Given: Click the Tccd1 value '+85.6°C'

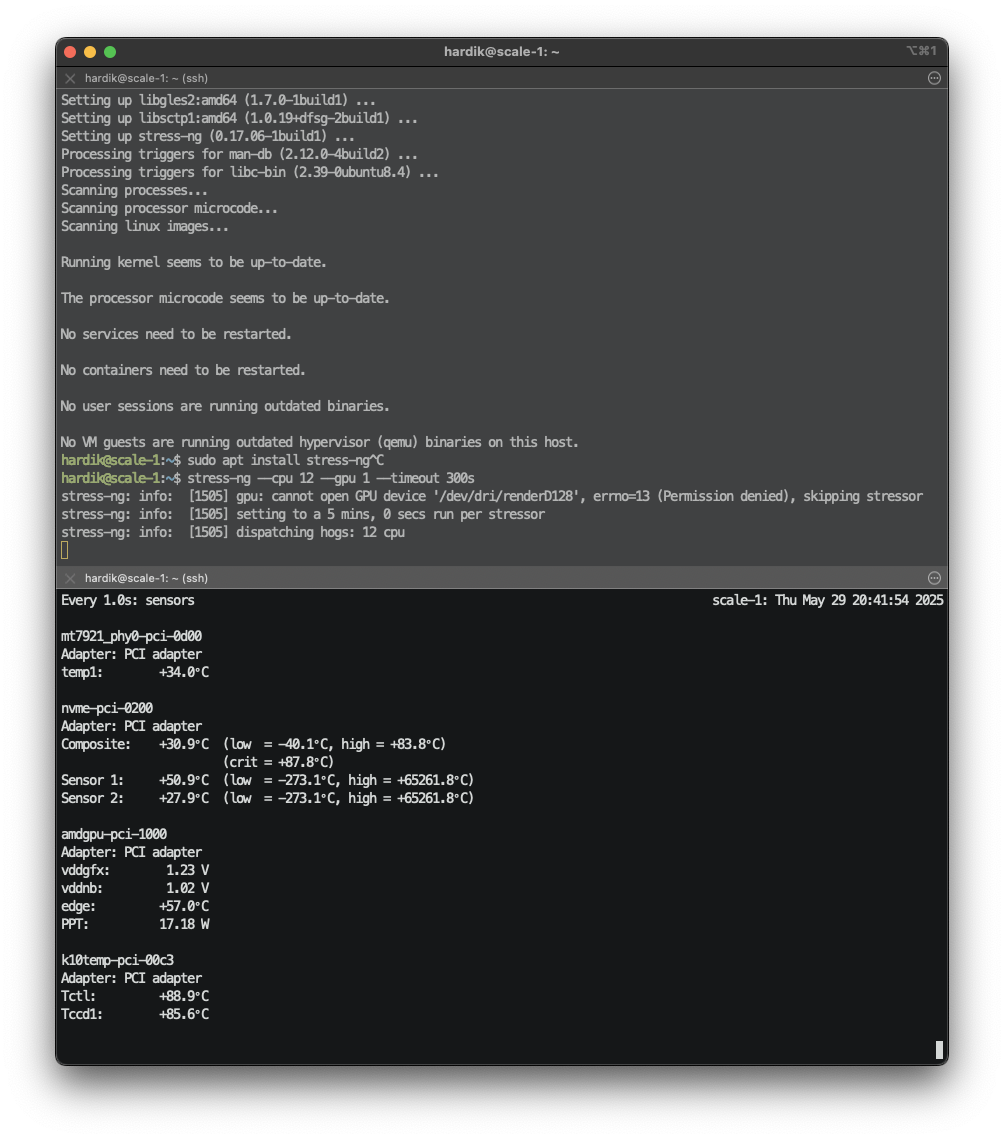Looking at the screenshot, I should (184, 1014).
